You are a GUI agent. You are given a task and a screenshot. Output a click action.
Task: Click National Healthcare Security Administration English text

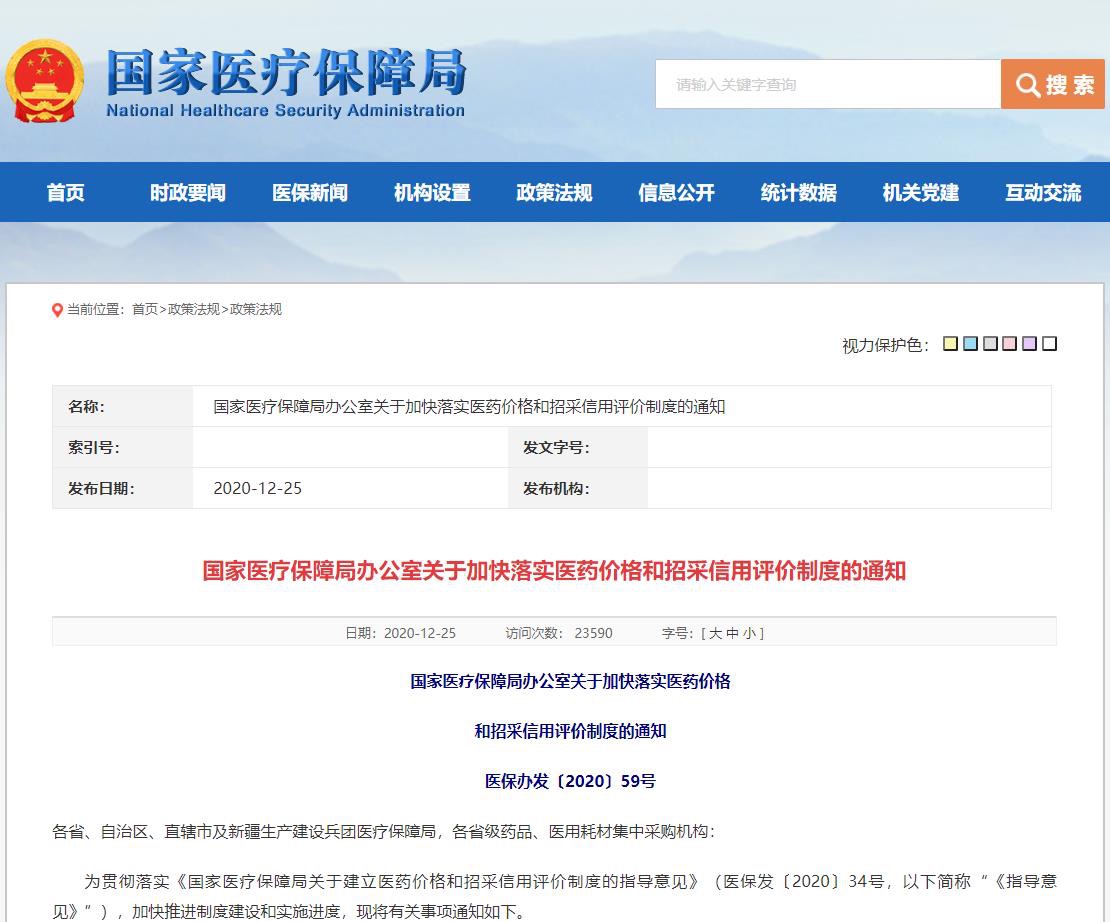[x=286, y=110]
